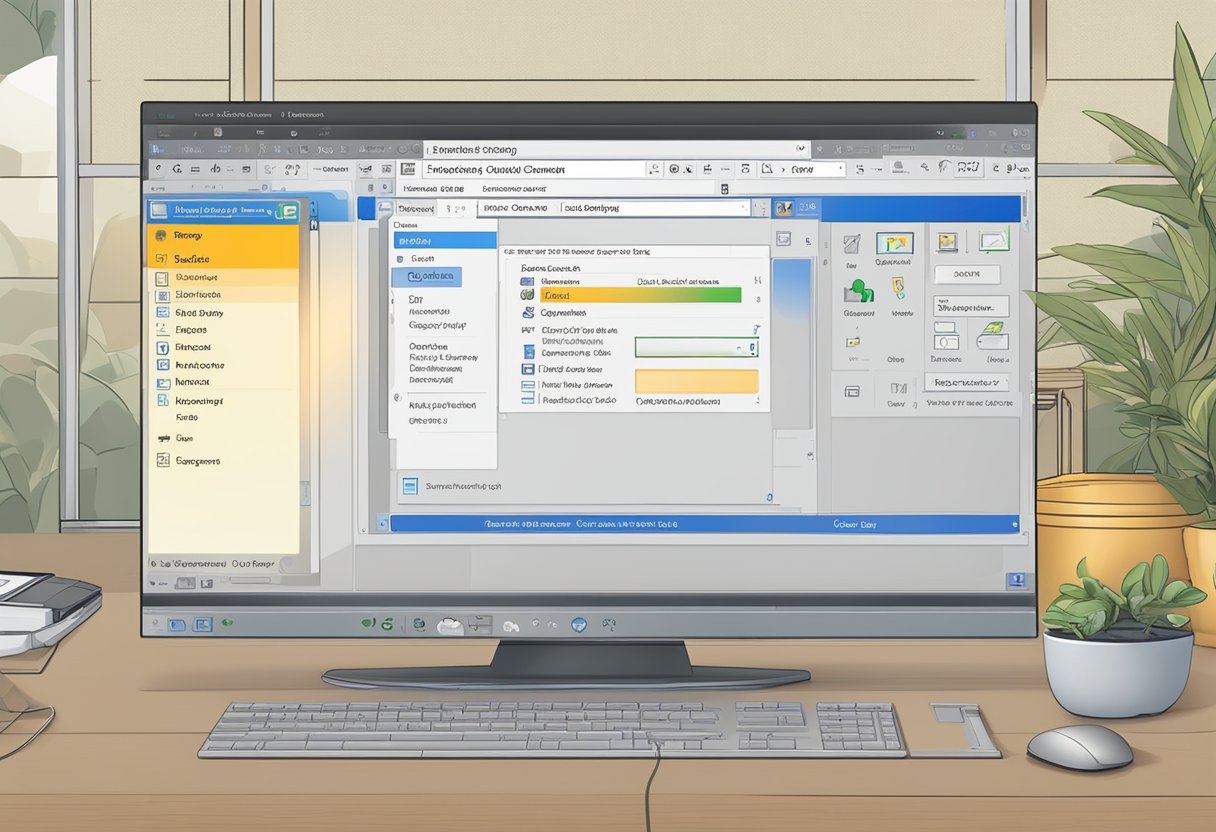
Task: Click the yellow shield icon in right panel
Action: 898,288
